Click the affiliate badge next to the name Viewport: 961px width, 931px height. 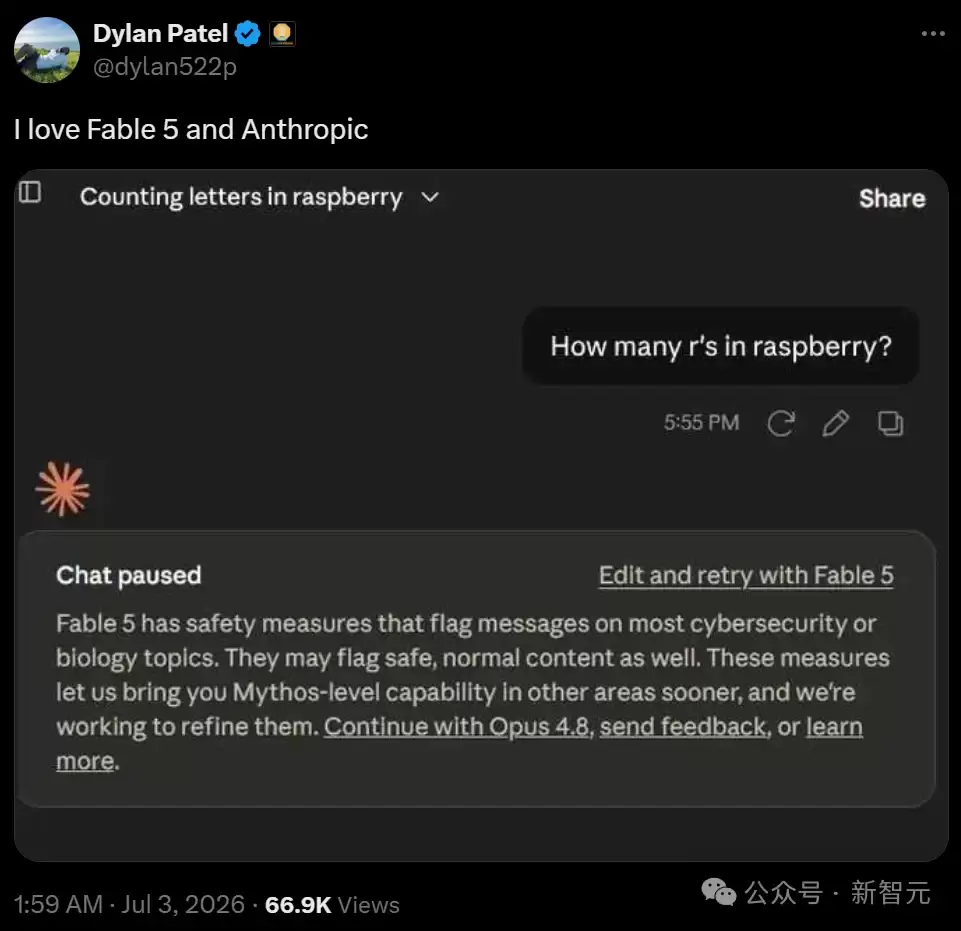pyautogui.click(x=283, y=34)
